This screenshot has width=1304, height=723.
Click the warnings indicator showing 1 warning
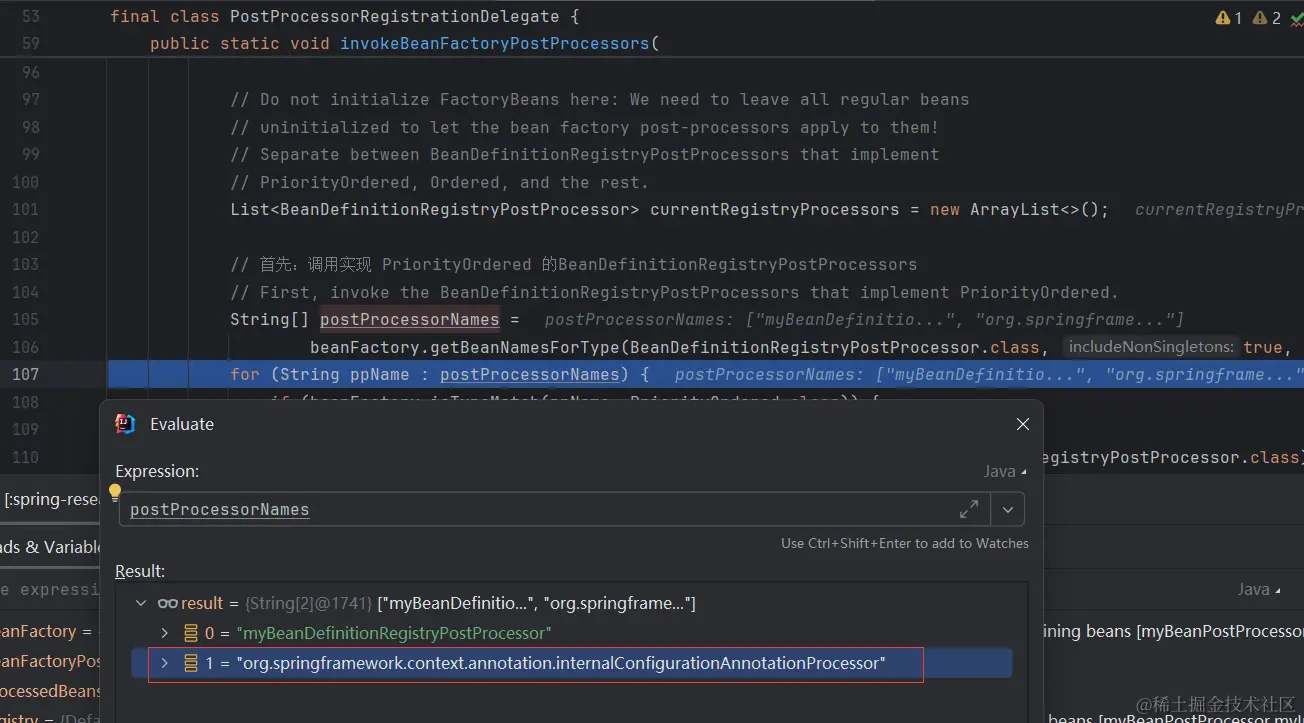point(1227,17)
